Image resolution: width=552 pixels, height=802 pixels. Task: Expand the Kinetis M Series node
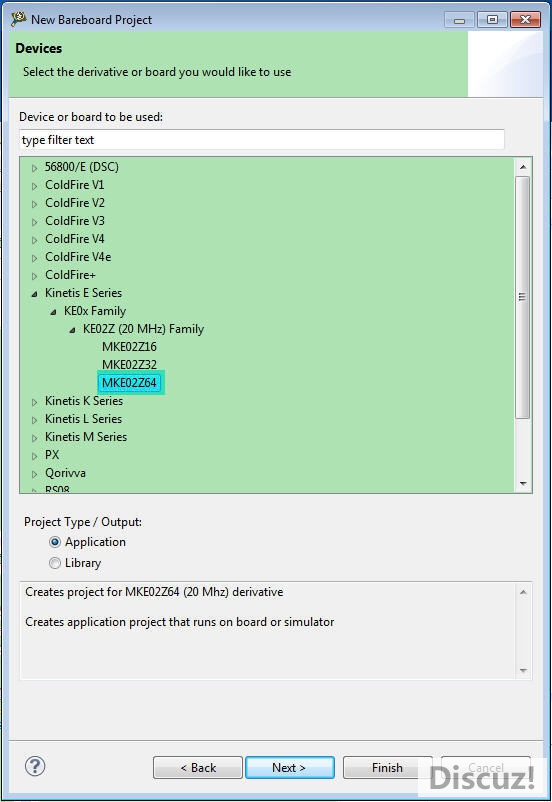click(x=35, y=438)
